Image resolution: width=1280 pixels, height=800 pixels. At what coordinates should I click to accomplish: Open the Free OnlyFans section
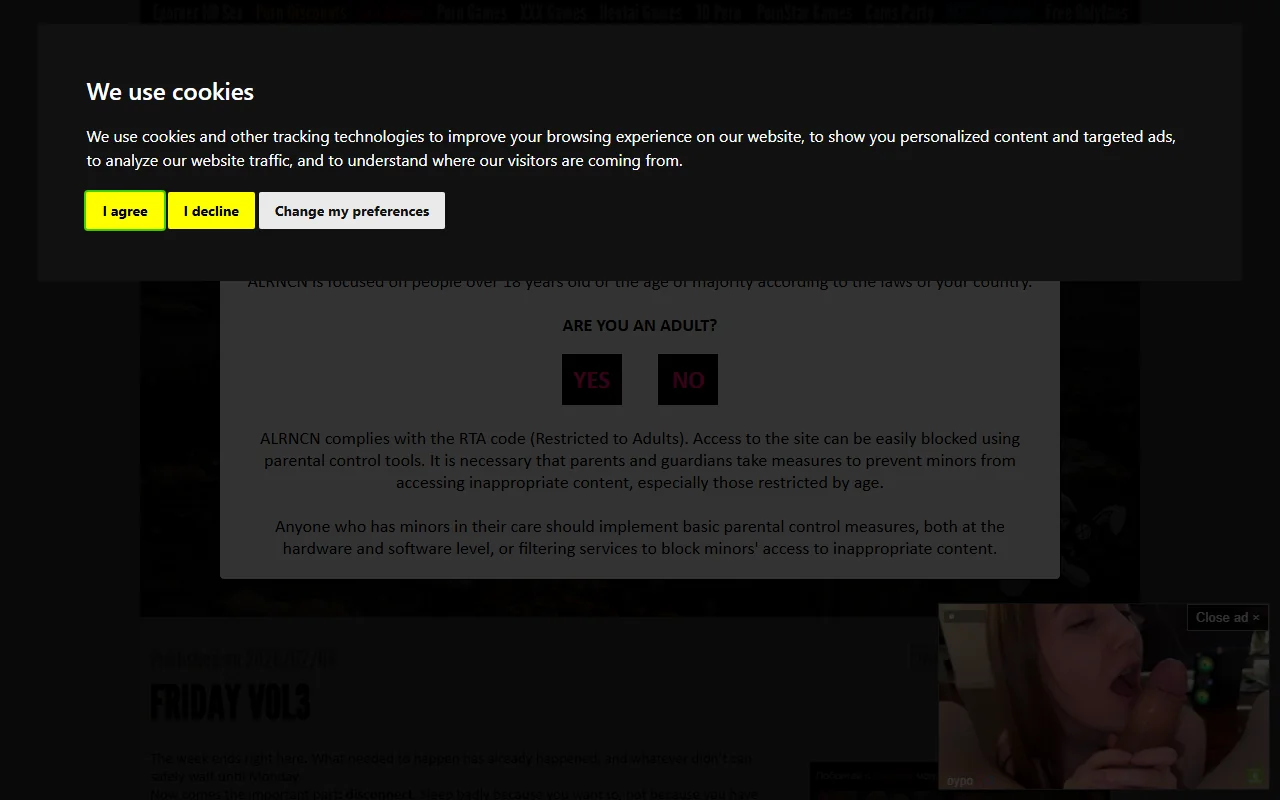tap(1087, 12)
